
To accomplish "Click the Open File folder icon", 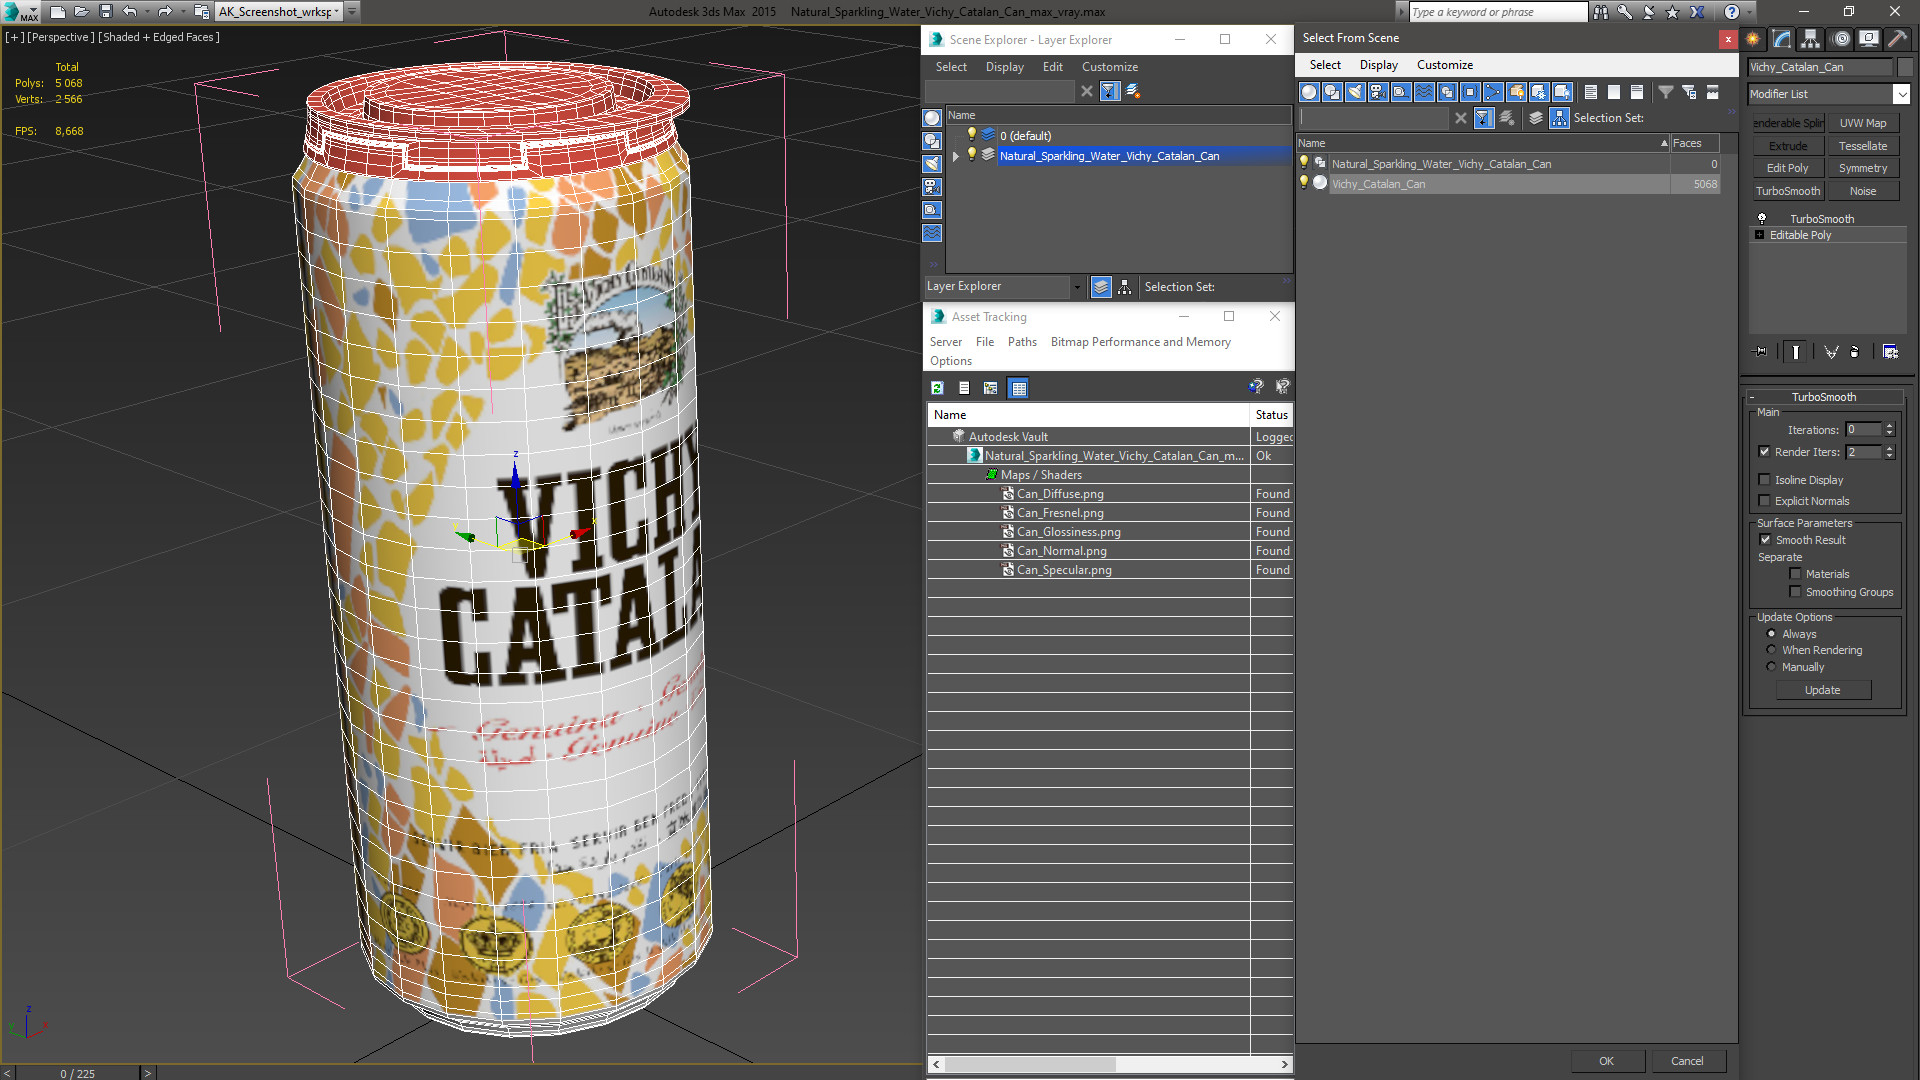I will [81, 11].
